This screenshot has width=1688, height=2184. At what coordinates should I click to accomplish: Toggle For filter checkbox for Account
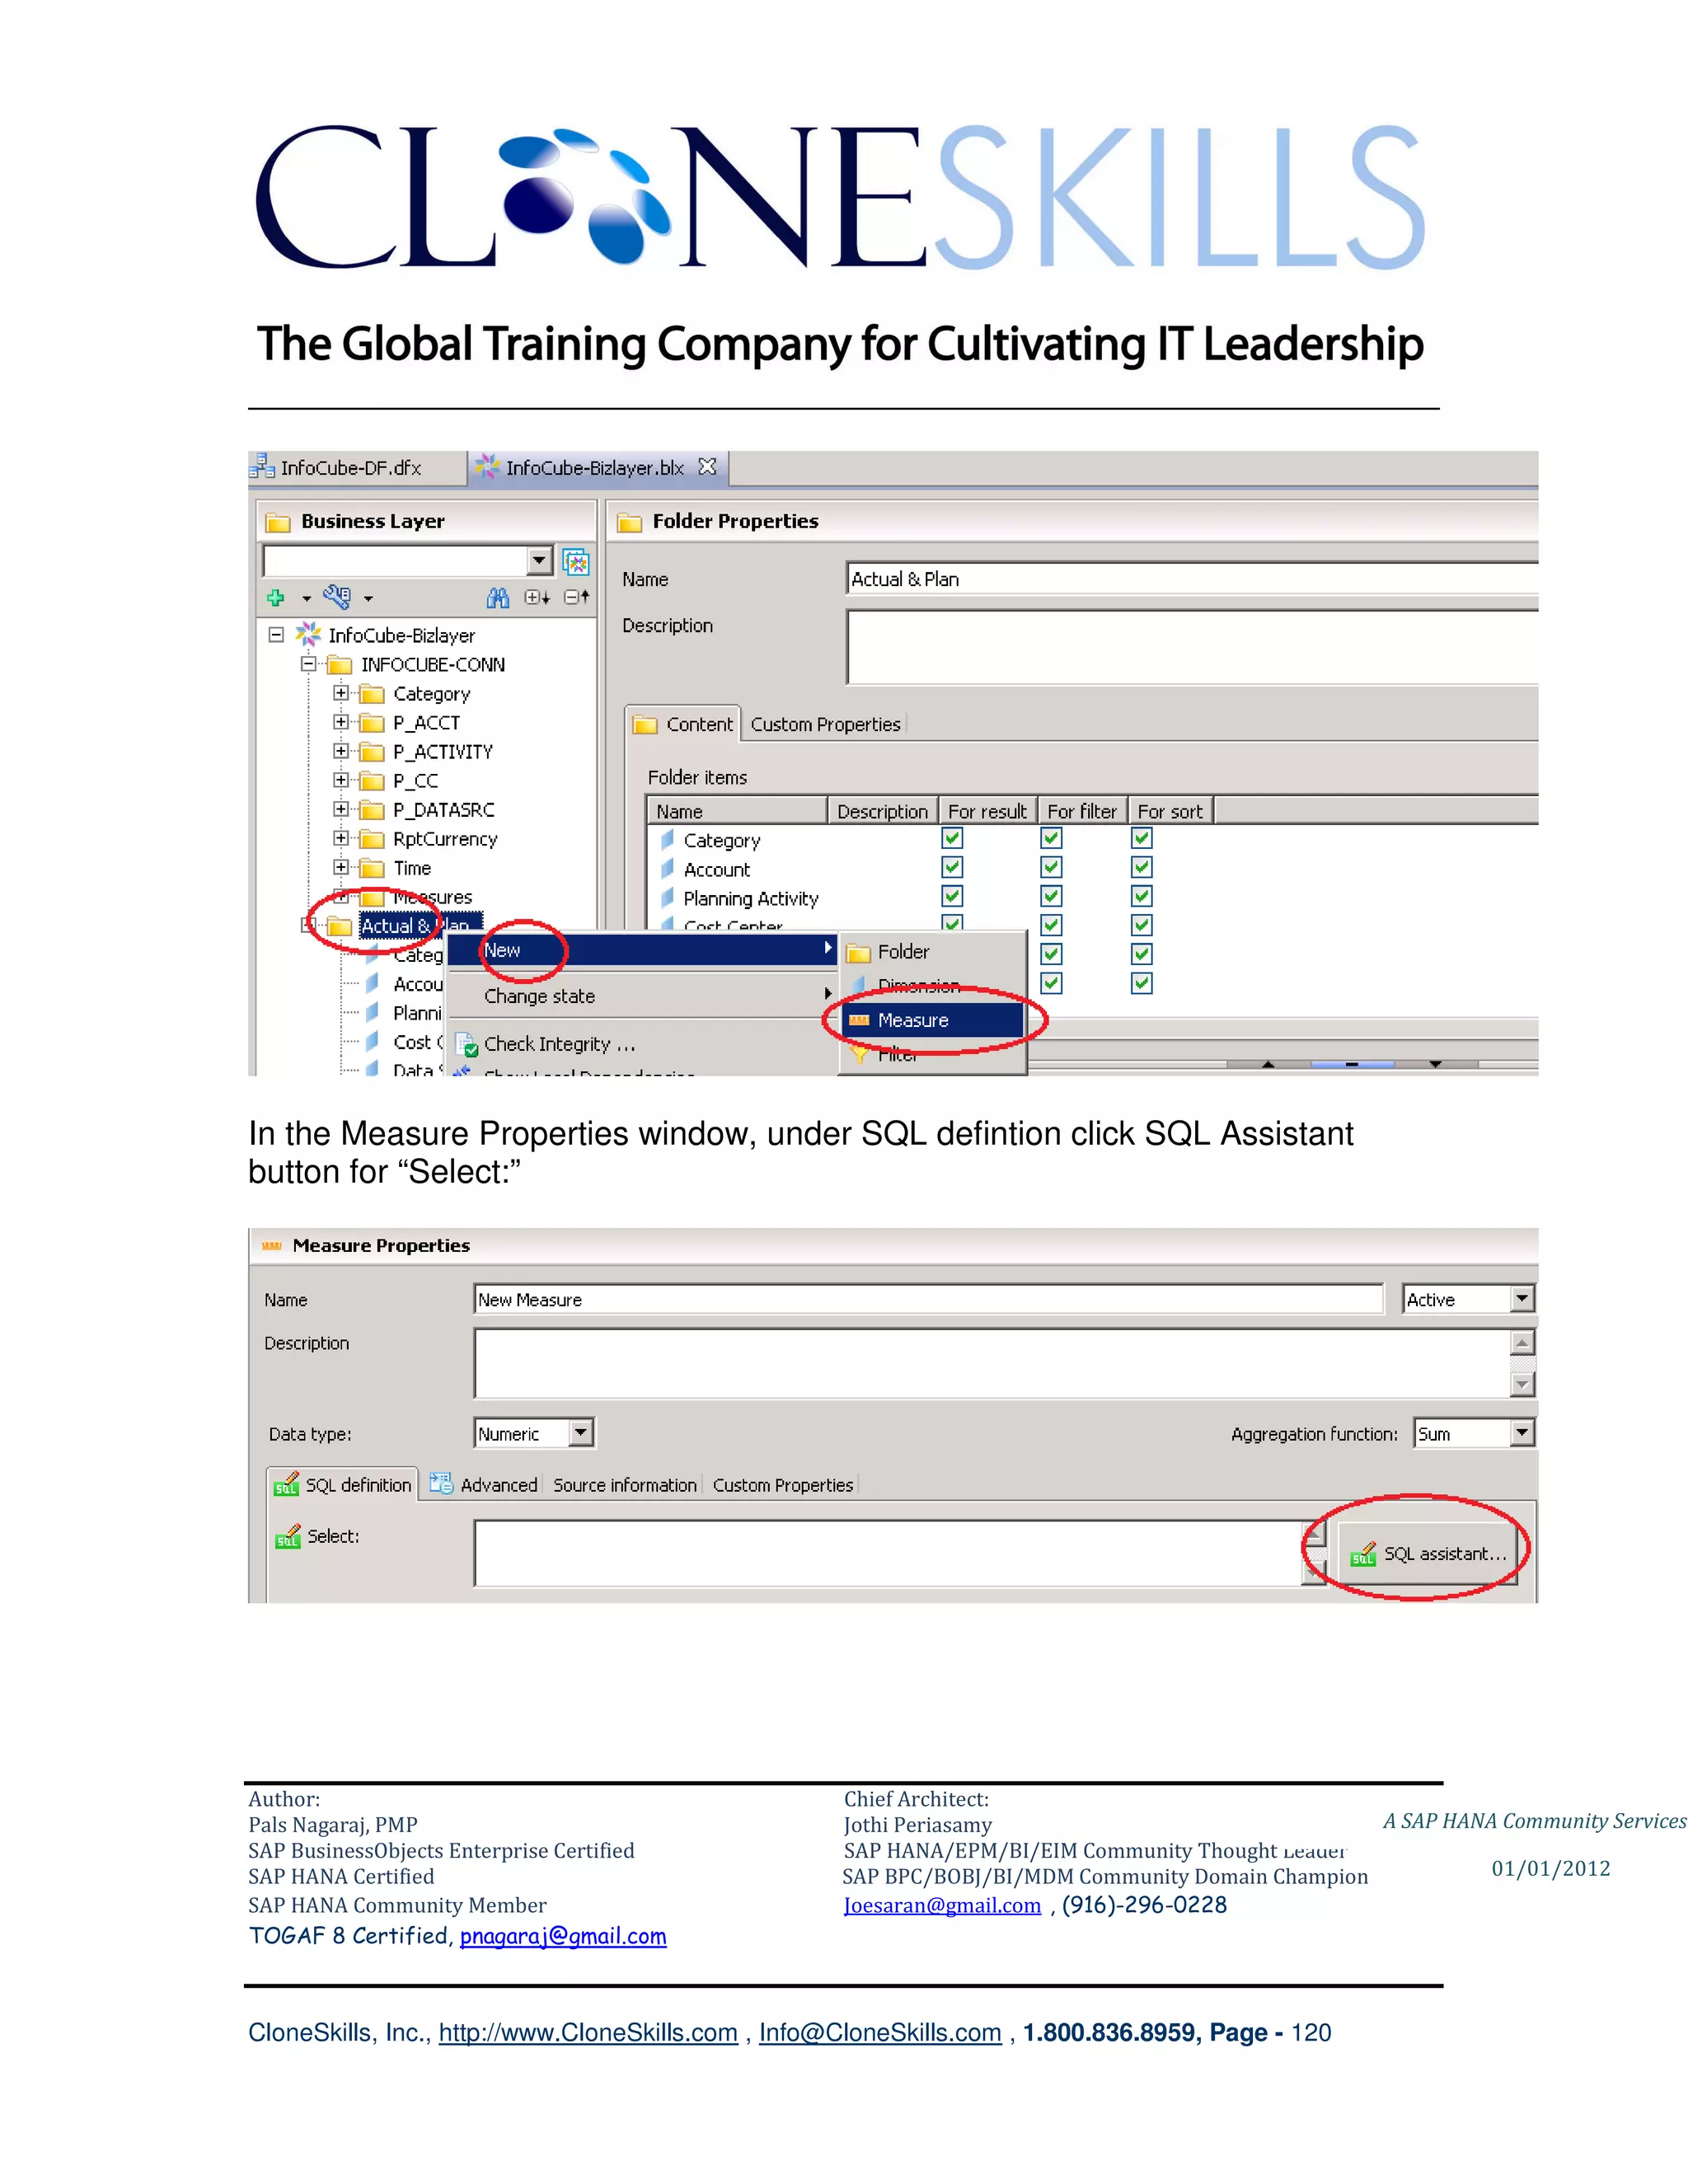pos(1051,867)
